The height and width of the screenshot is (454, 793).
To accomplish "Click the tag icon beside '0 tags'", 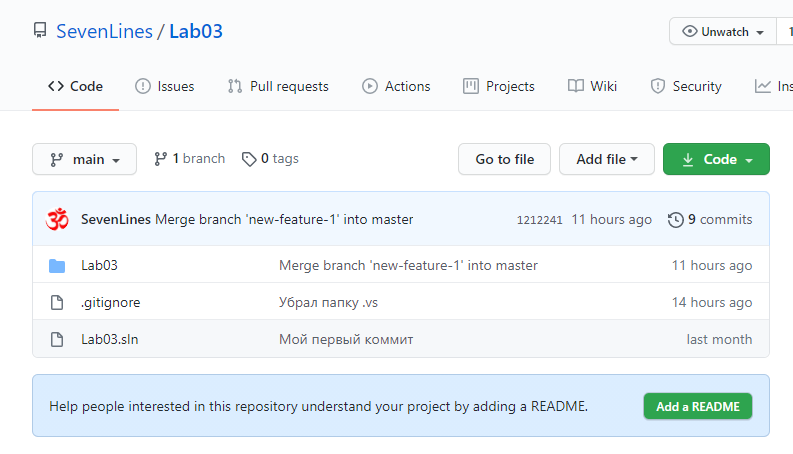I will pos(249,160).
